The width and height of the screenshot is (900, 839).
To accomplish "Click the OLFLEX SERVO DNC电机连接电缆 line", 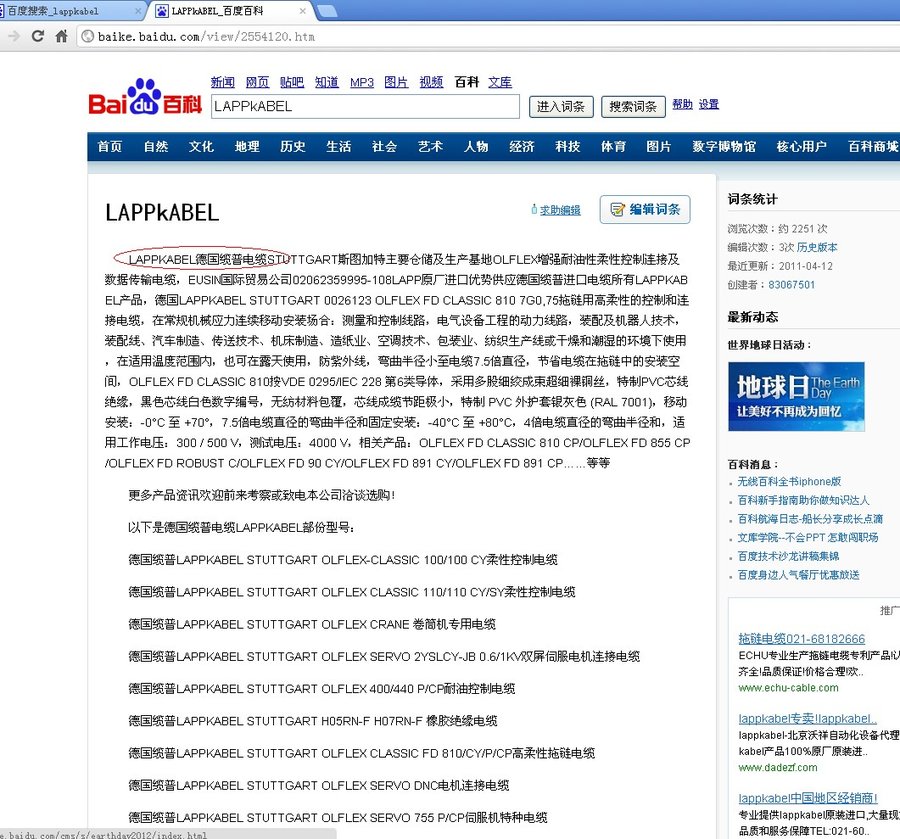I will click(x=319, y=785).
